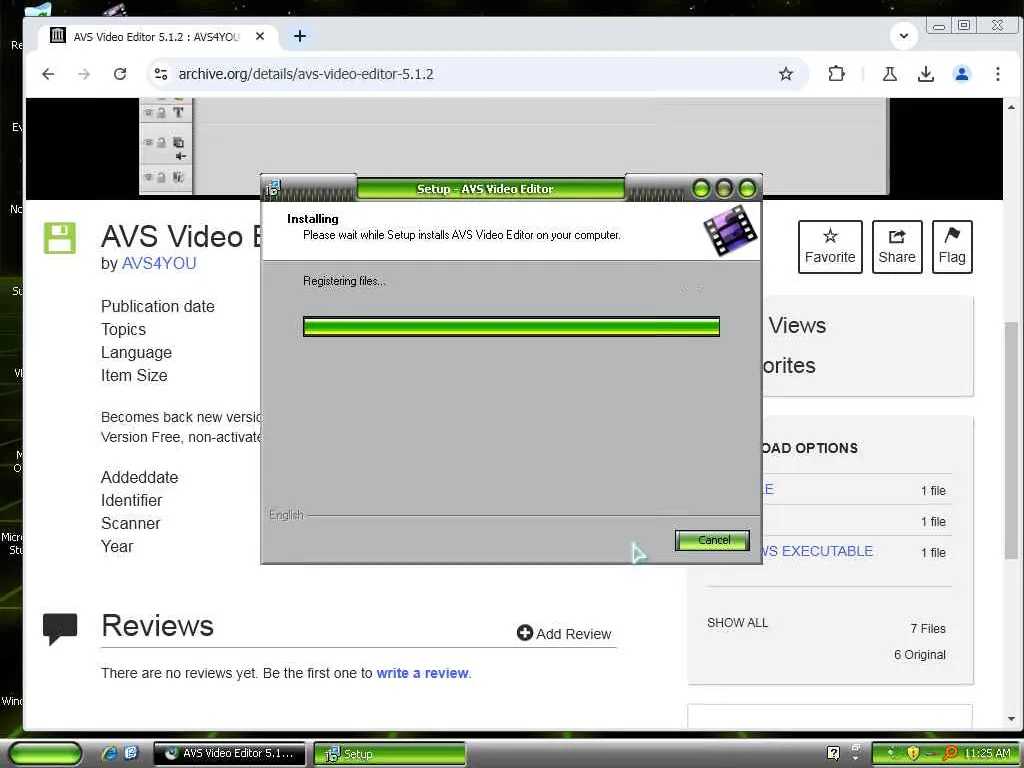Reload the archive.org page
This screenshot has height=768, width=1024.
click(120, 74)
